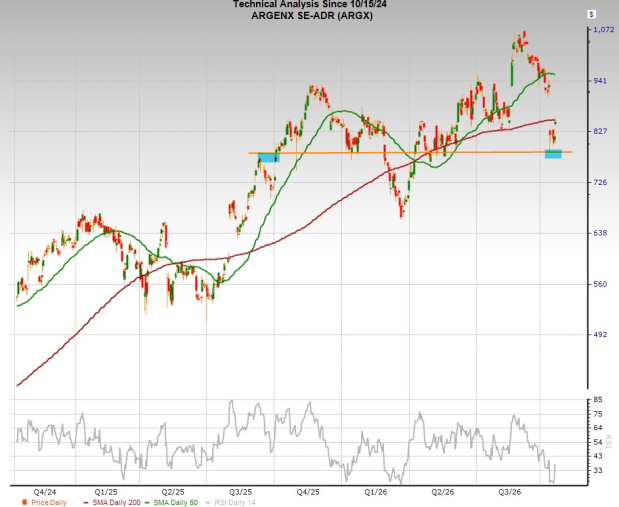Click the 1,072 price axis value
The width and height of the screenshot is (619, 507).
coord(604,30)
